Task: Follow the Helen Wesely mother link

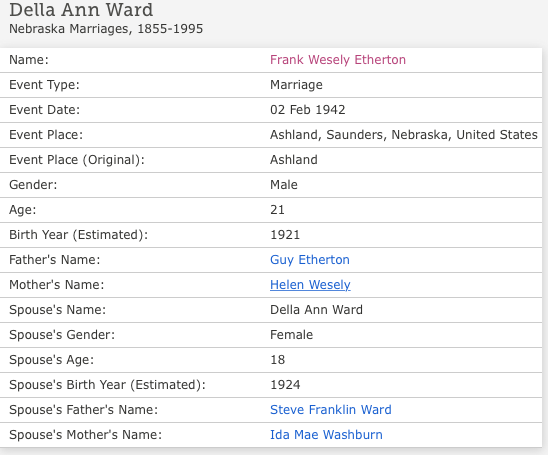Action: (310, 284)
